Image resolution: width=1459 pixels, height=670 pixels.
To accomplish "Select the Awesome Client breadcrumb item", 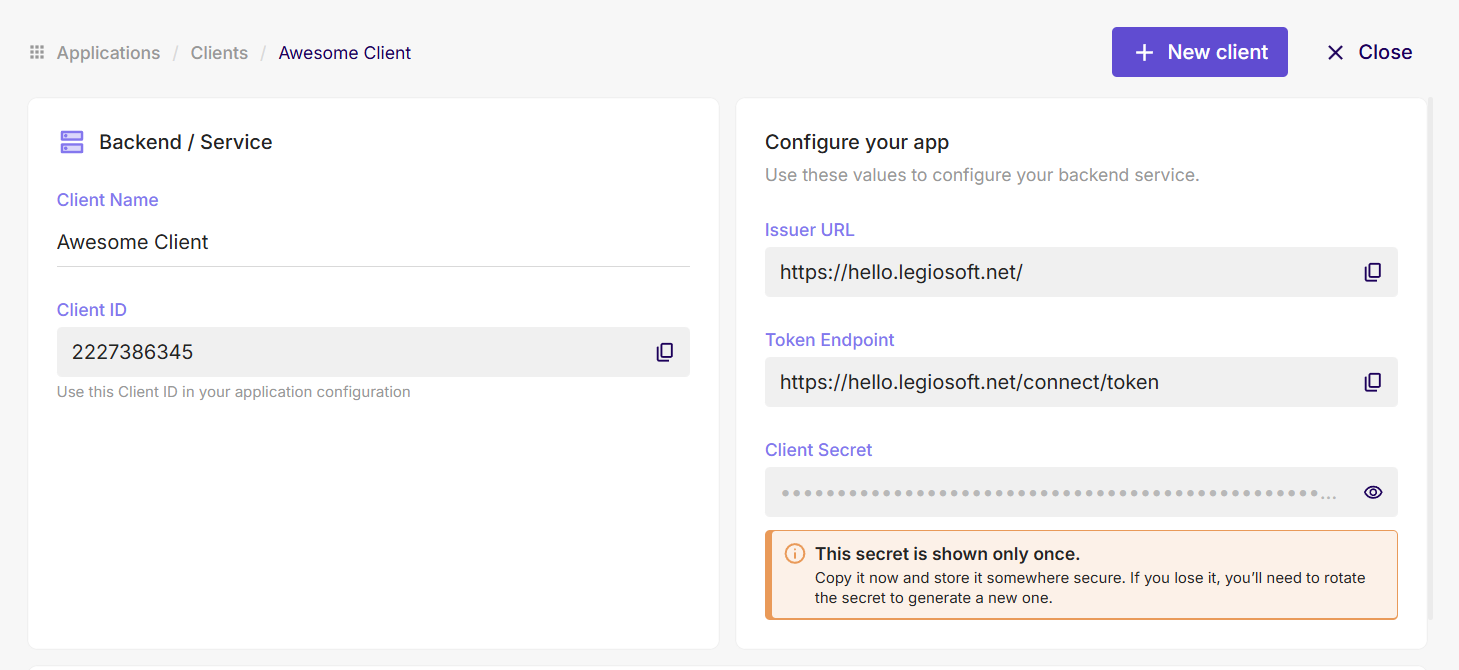I will 344,52.
